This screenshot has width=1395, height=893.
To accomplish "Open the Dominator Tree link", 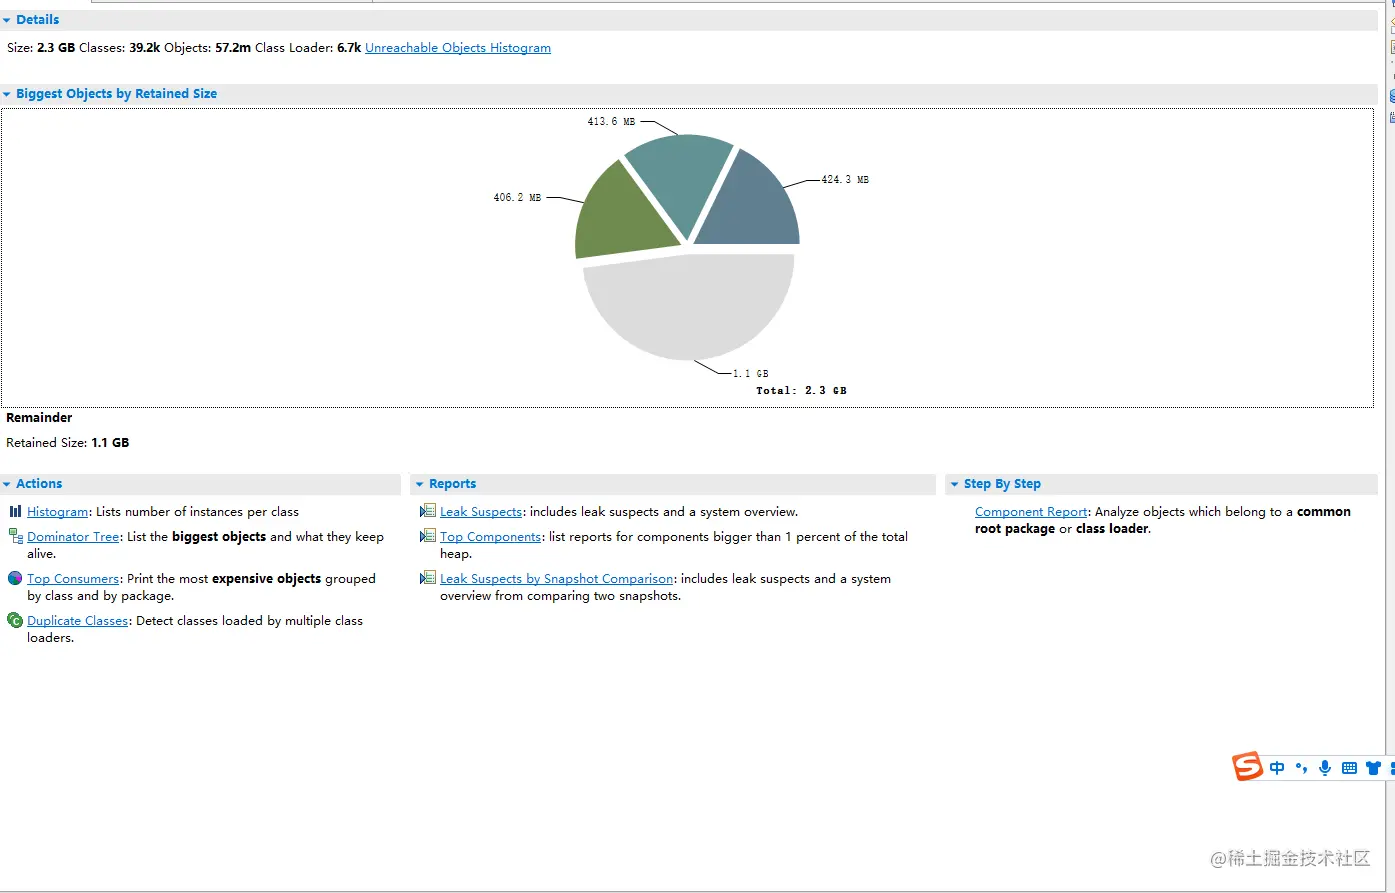I will coord(73,536).
